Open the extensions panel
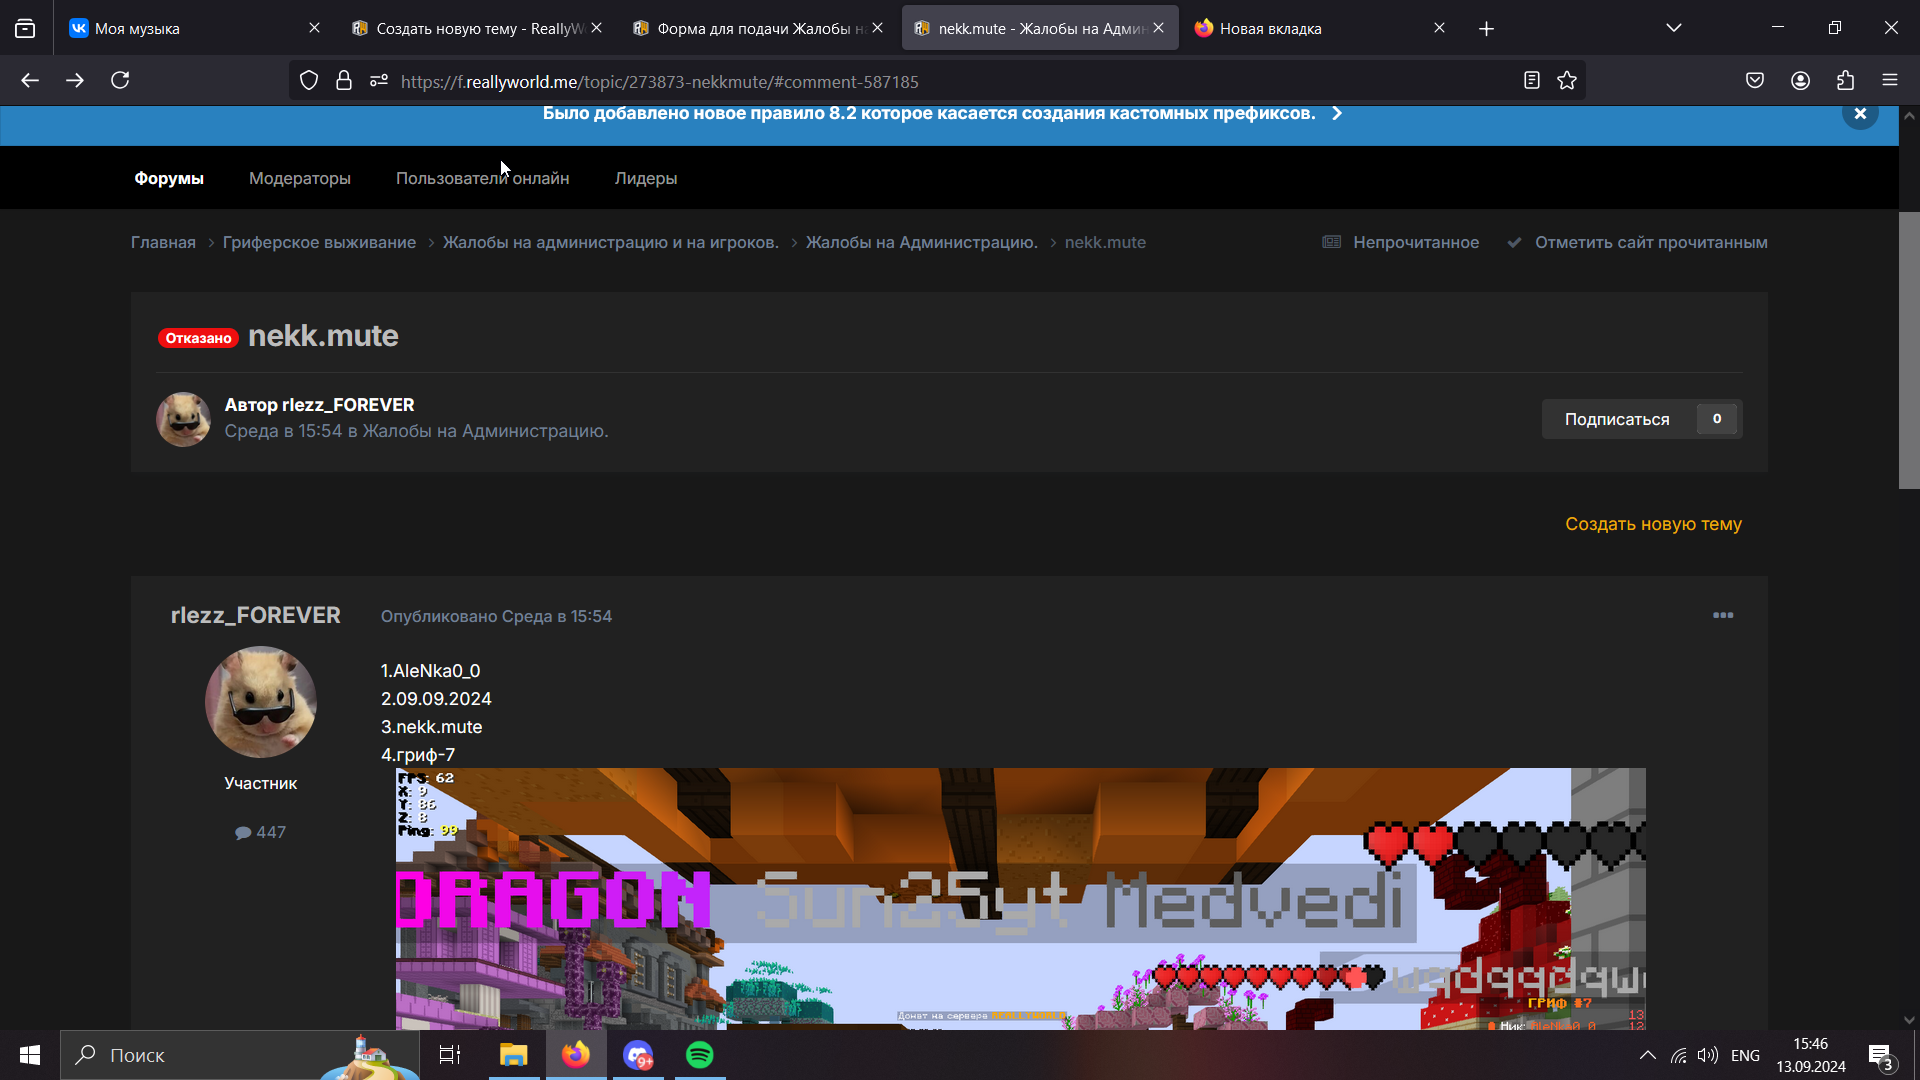This screenshot has height=1080, width=1920. [x=1845, y=81]
